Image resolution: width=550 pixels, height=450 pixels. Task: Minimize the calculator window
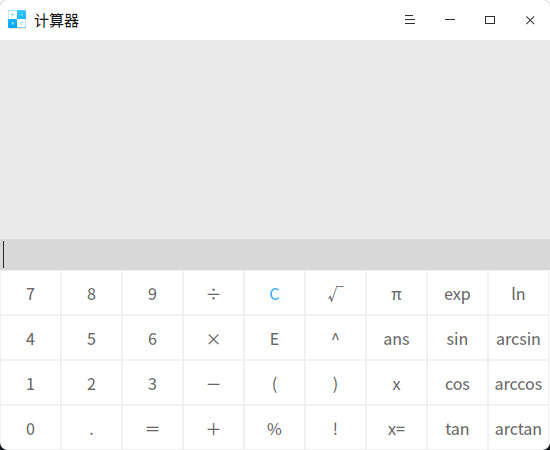pos(450,20)
